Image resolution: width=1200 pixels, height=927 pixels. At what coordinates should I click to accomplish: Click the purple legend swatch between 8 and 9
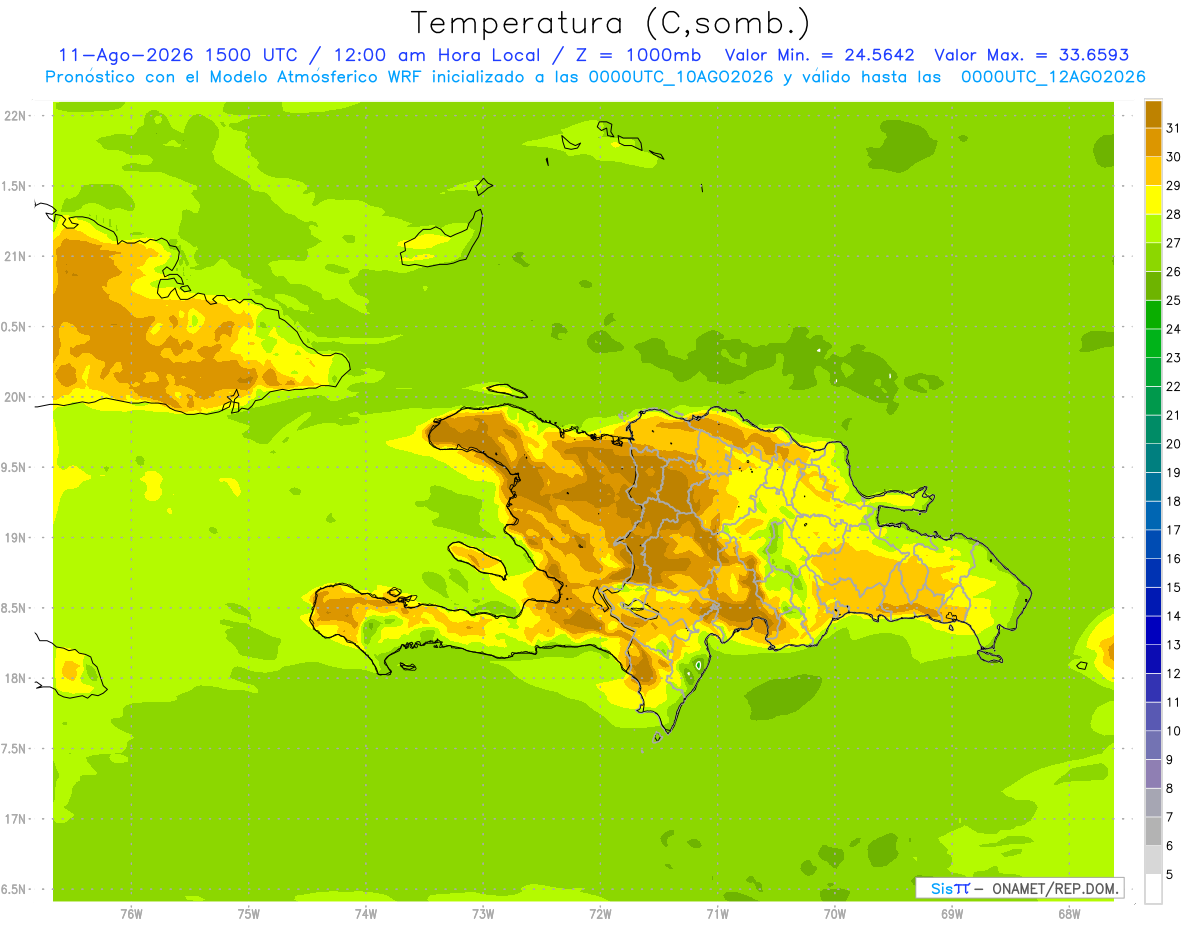pyautogui.click(x=1153, y=774)
